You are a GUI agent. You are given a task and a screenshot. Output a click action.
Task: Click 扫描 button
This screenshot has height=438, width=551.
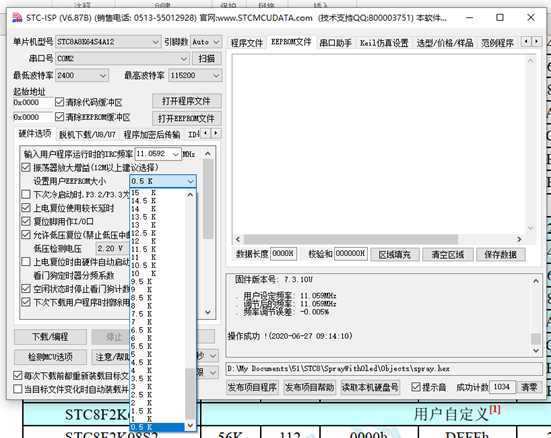[207, 58]
